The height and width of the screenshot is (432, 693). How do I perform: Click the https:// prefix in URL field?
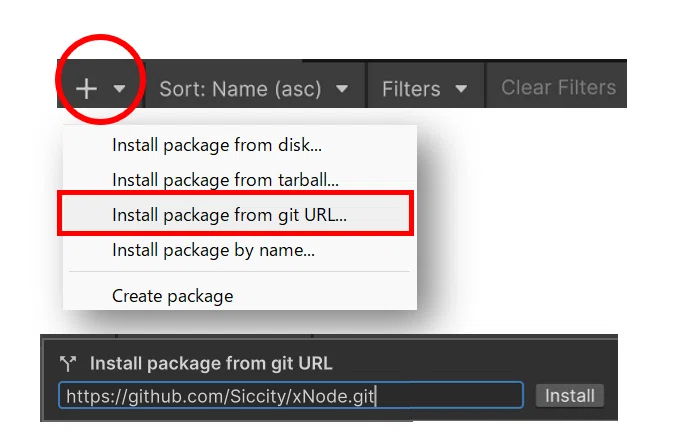click(97, 396)
